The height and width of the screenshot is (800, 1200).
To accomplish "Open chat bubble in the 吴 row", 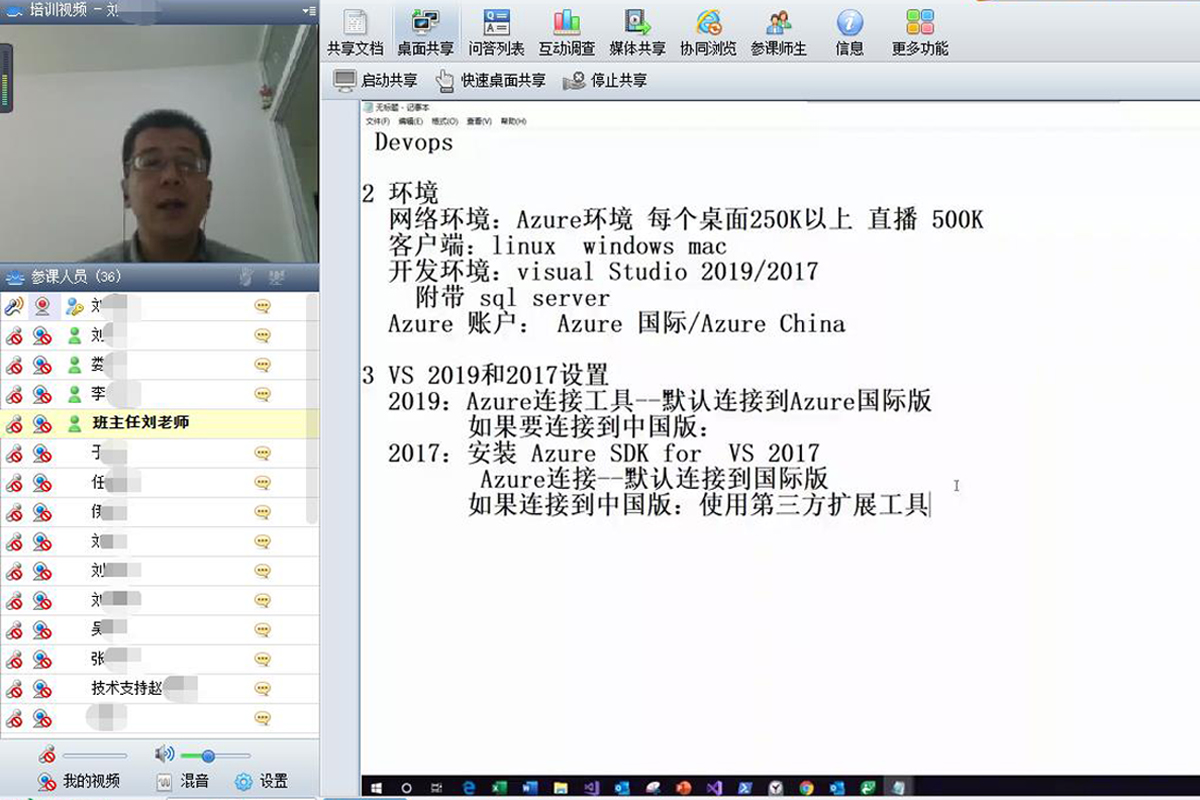I will coord(262,630).
